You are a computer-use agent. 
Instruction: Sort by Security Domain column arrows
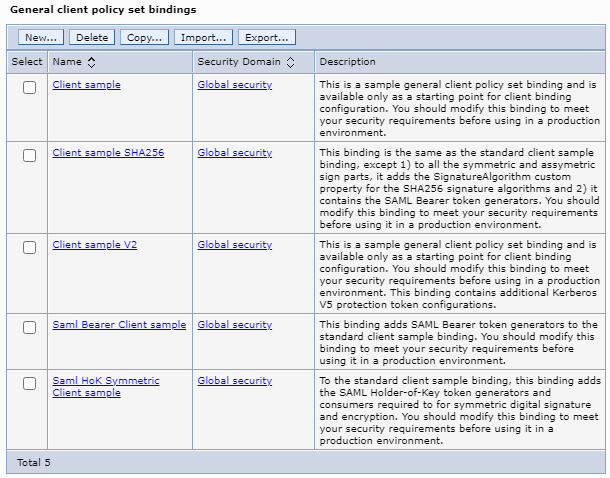click(x=290, y=62)
